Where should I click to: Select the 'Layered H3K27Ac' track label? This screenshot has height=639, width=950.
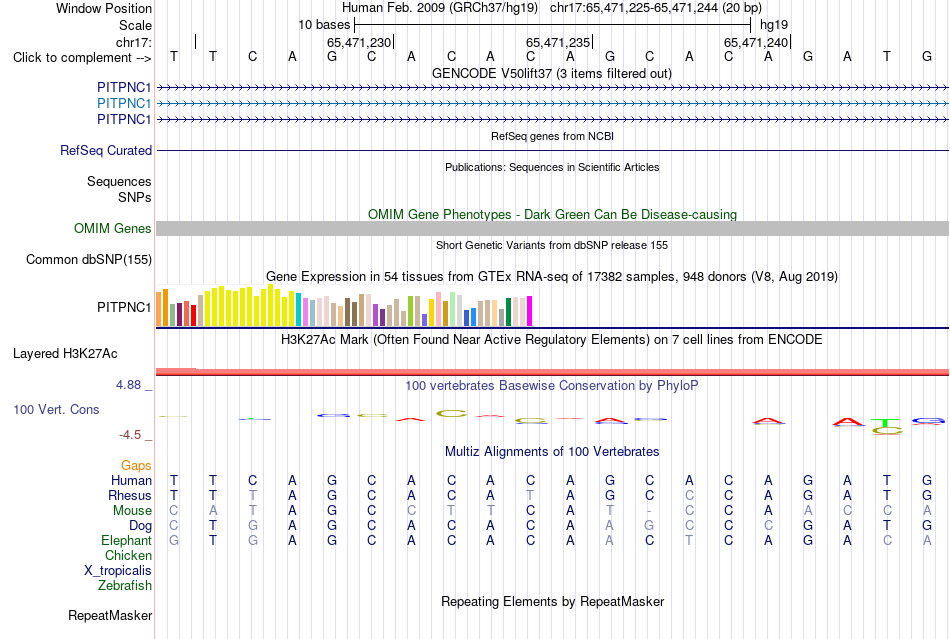[65, 354]
